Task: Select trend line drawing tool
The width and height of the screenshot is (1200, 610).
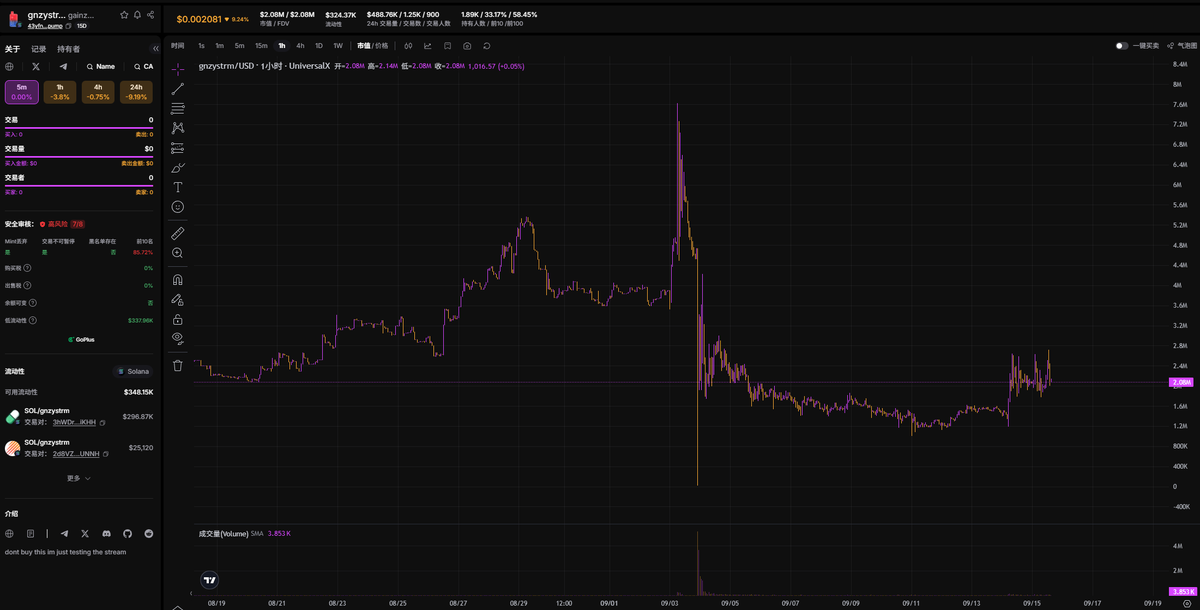Action: point(178,89)
